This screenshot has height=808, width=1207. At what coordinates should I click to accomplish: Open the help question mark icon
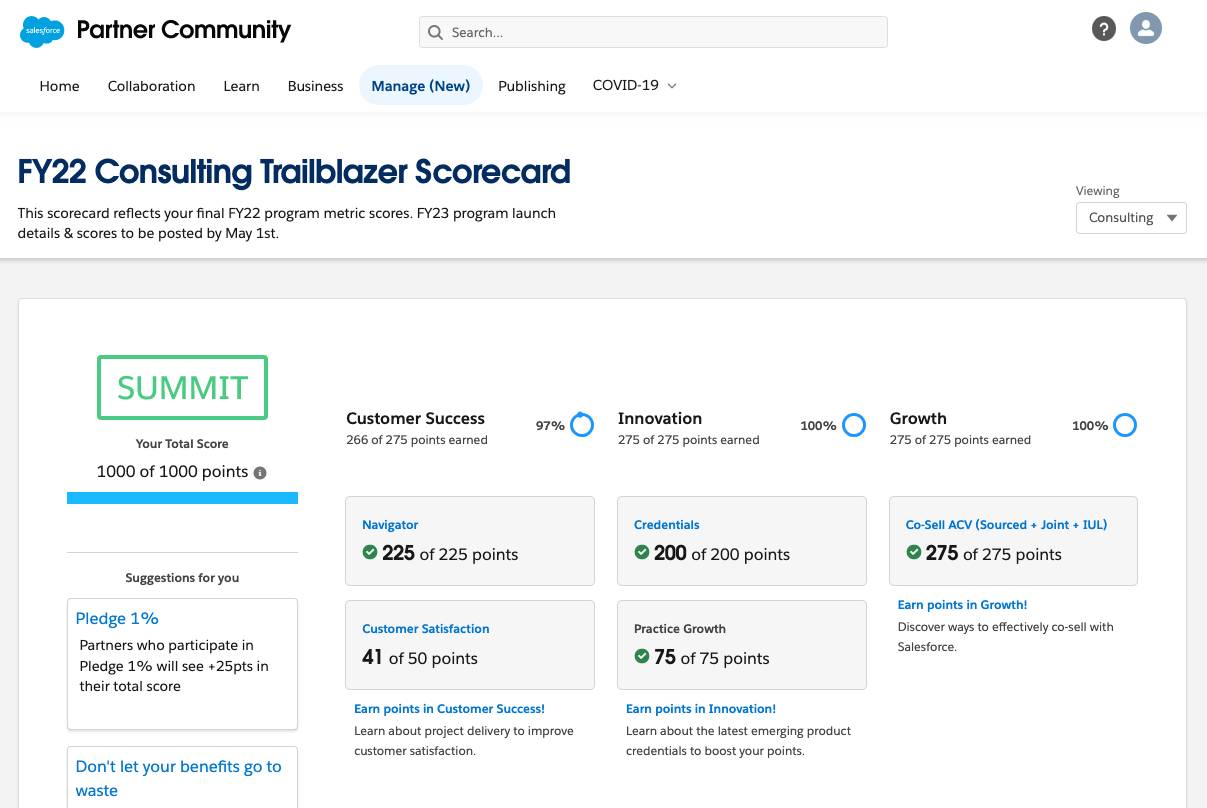(1103, 28)
